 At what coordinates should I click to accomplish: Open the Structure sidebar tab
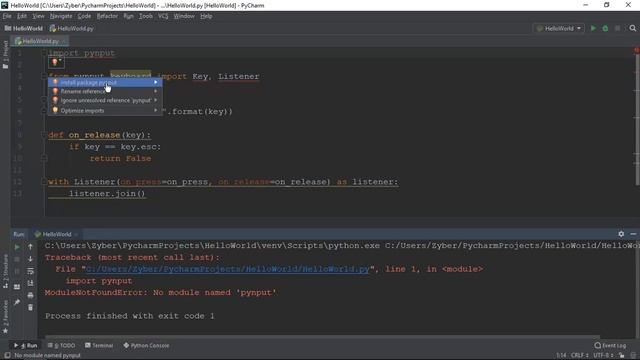[5, 271]
